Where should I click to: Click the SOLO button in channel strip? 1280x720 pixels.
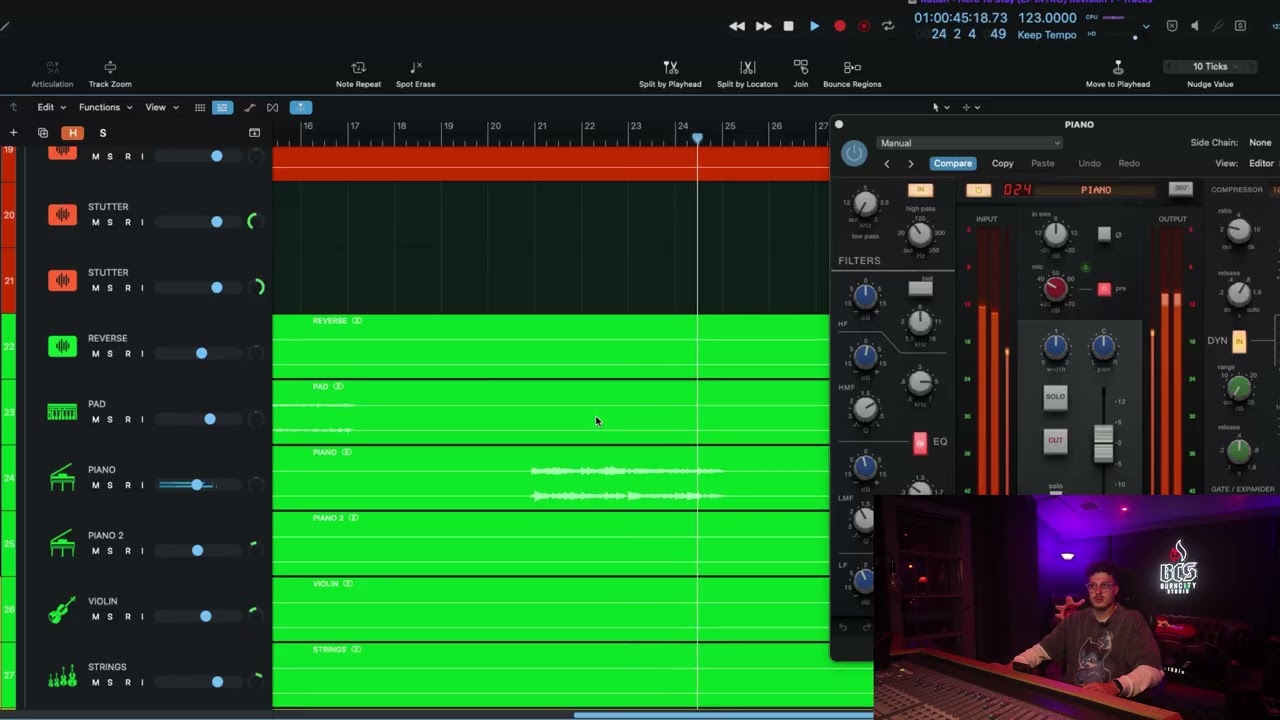click(x=1055, y=397)
